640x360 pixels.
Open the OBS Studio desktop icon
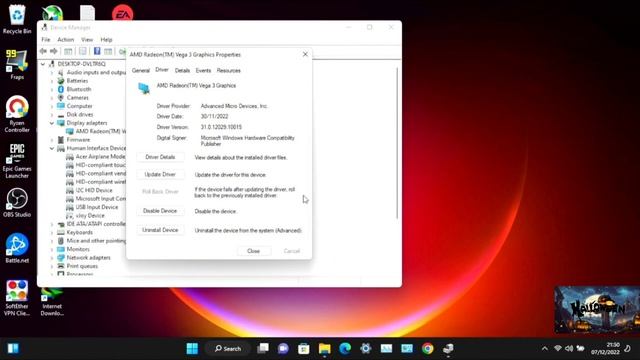tap(17, 202)
